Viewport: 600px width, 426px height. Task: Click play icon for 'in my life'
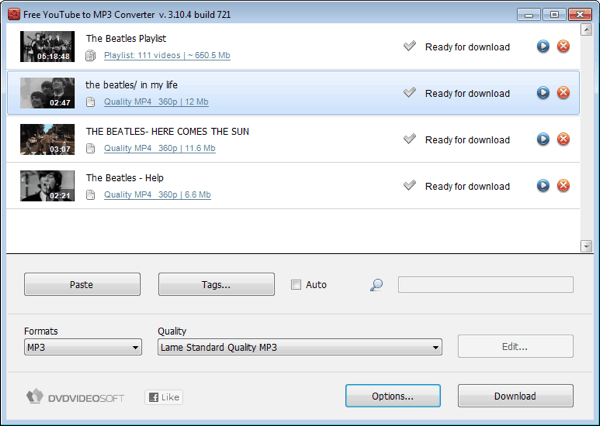[x=543, y=93]
